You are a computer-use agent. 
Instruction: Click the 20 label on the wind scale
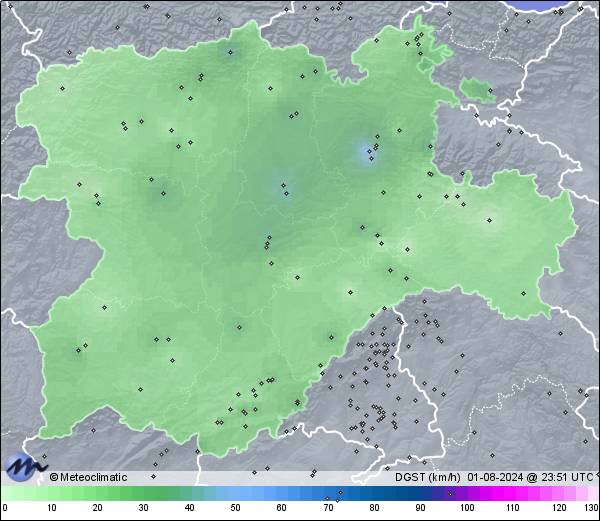[x=98, y=508]
